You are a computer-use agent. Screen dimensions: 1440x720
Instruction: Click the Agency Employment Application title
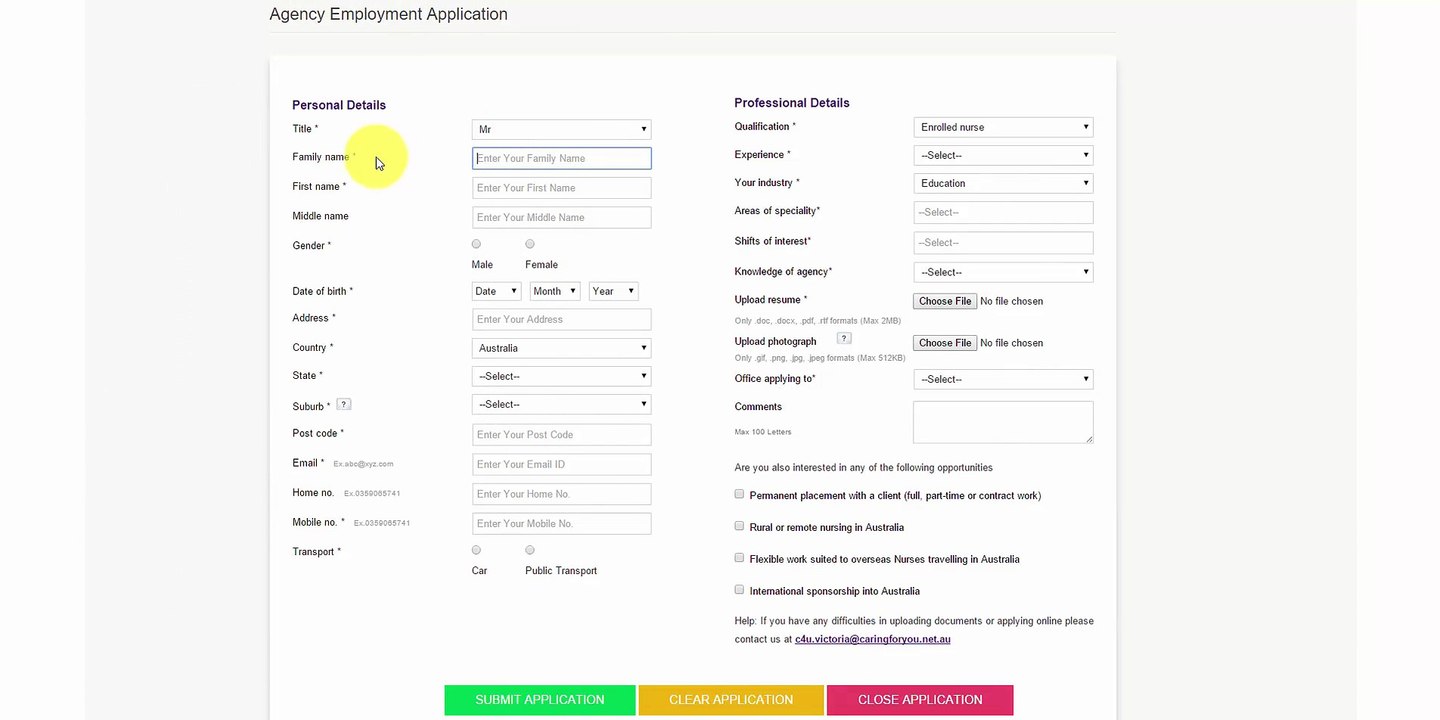tap(389, 14)
